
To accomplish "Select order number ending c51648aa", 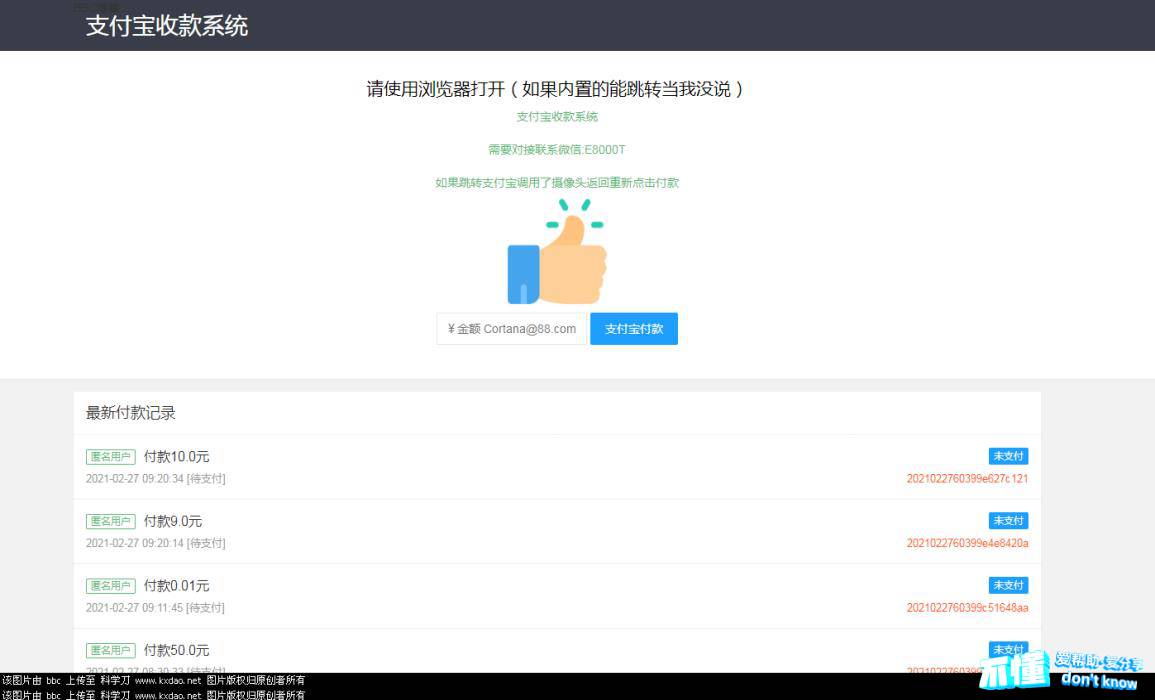I will click(x=967, y=608).
